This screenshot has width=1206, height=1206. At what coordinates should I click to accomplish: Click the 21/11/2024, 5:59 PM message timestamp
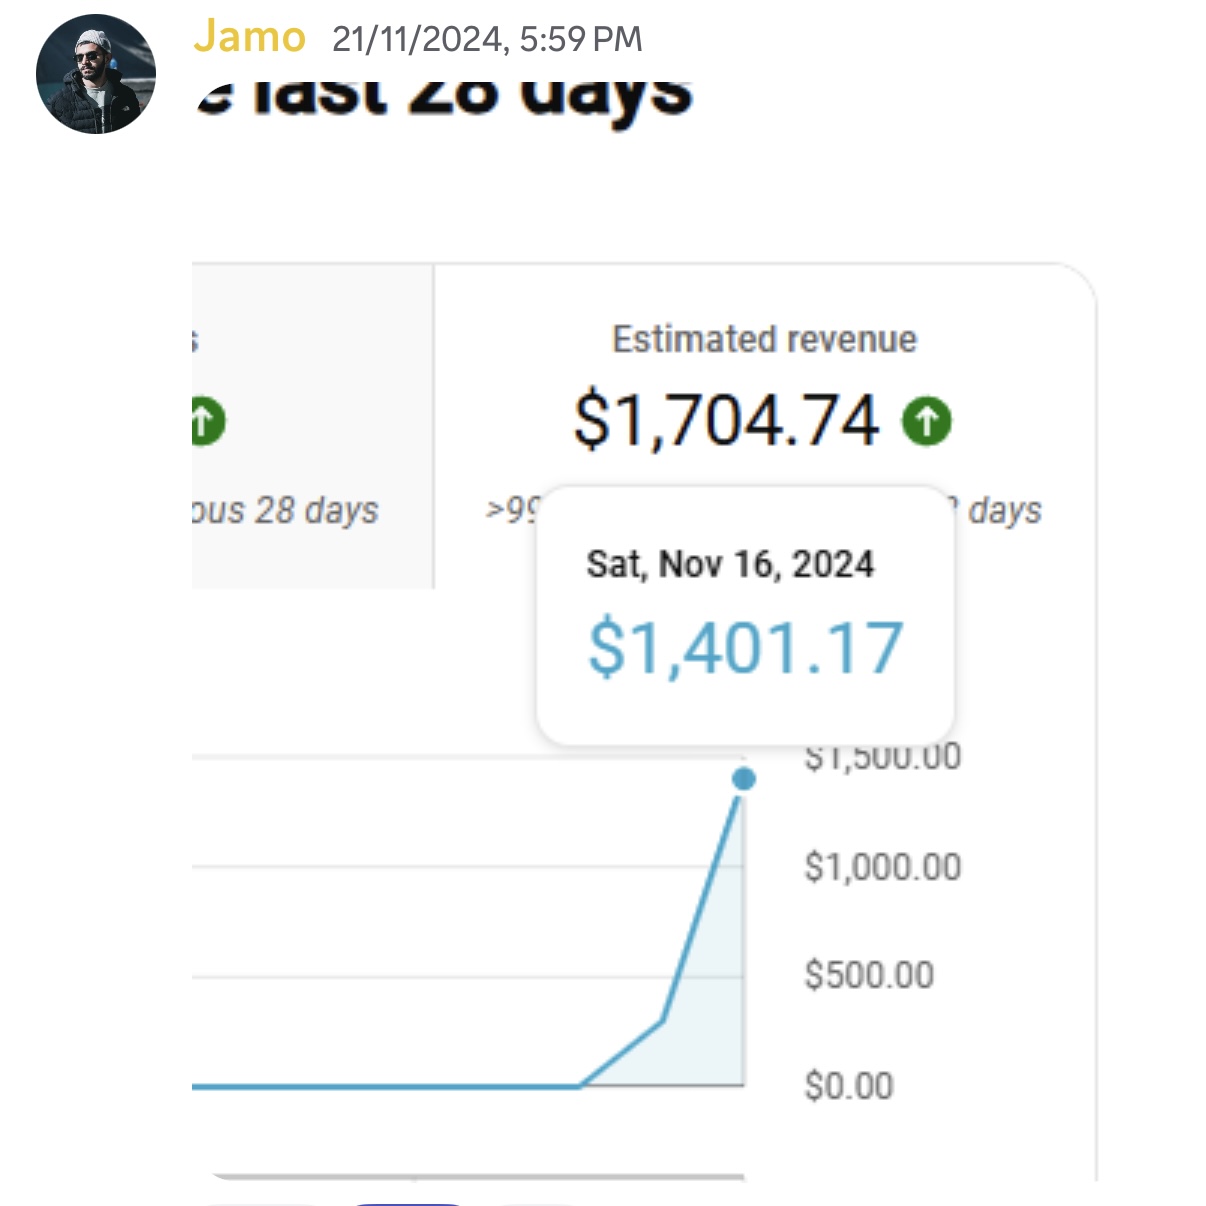pyautogui.click(x=487, y=39)
